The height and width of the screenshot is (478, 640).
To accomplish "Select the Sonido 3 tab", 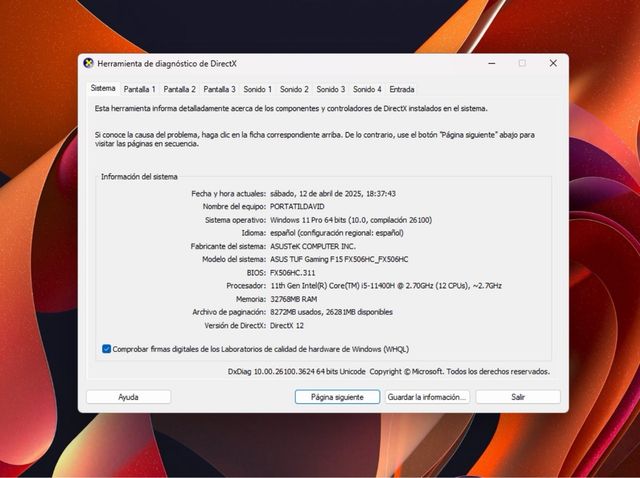I will click(330, 89).
